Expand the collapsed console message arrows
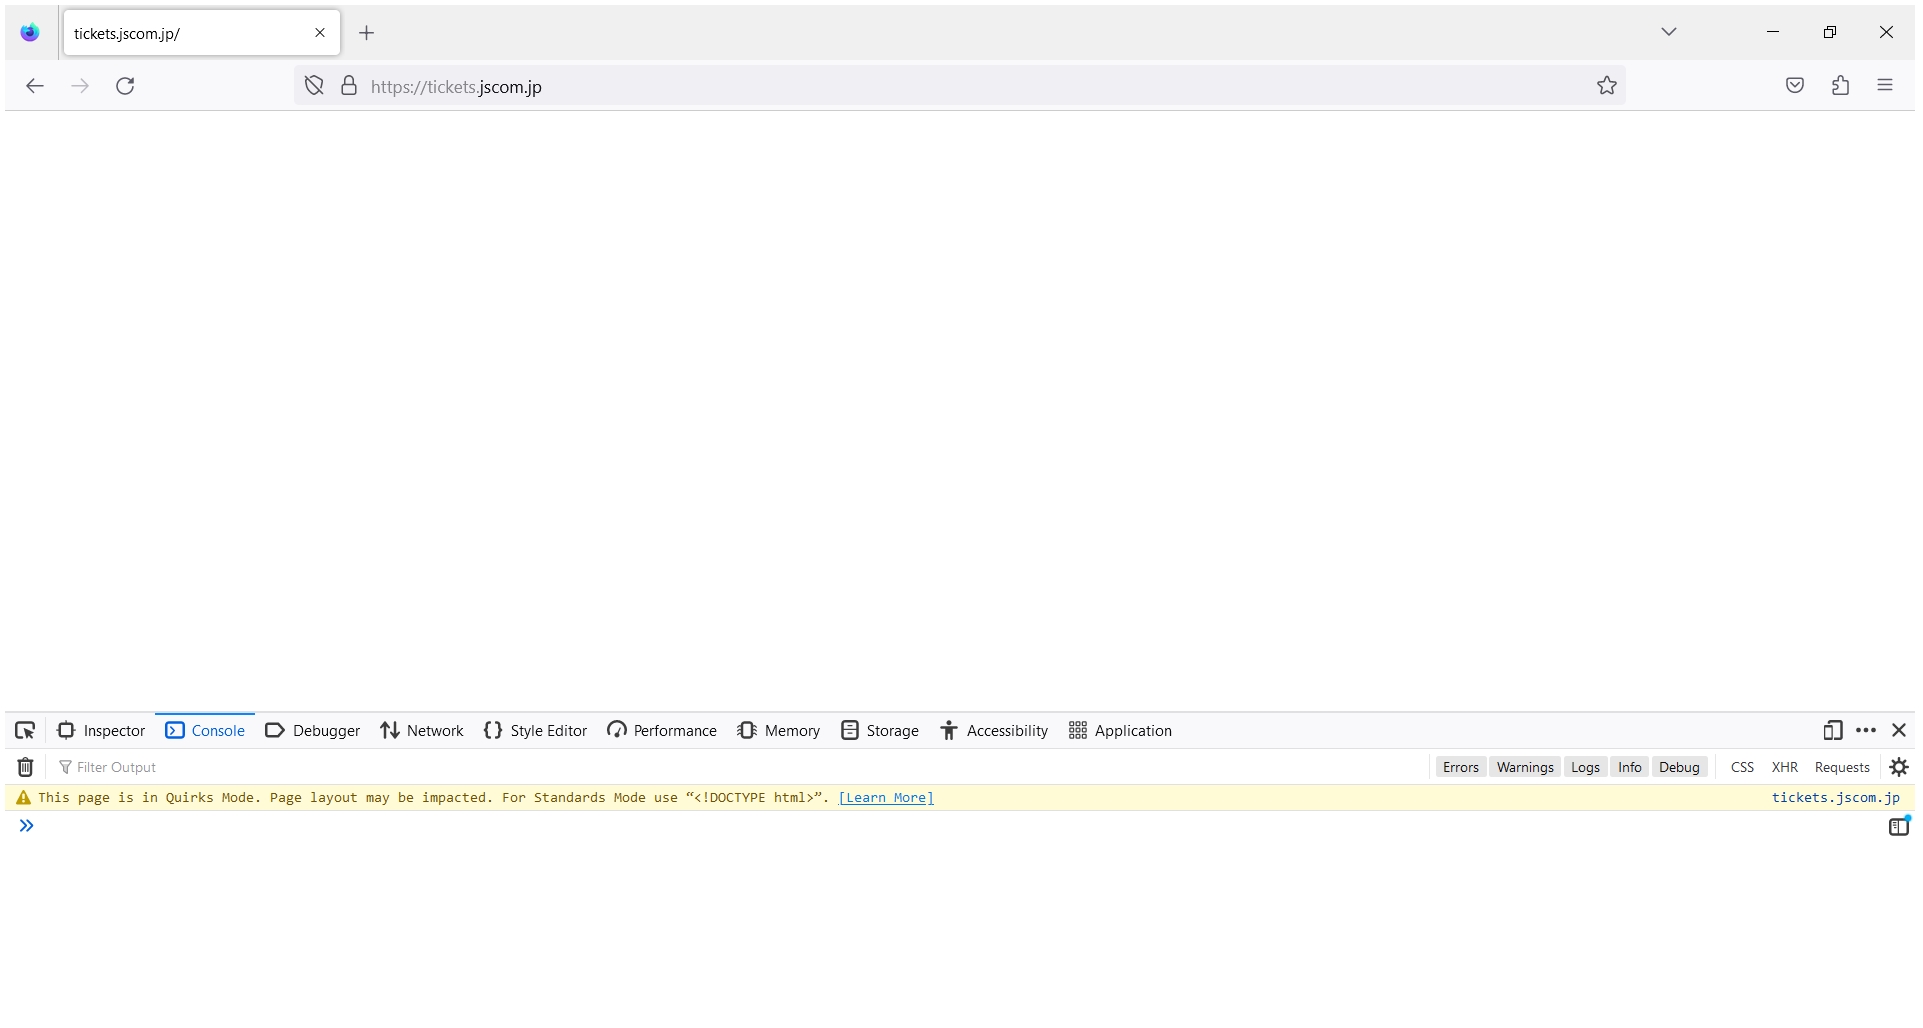Screen dimensions: 1923x1028 26,826
